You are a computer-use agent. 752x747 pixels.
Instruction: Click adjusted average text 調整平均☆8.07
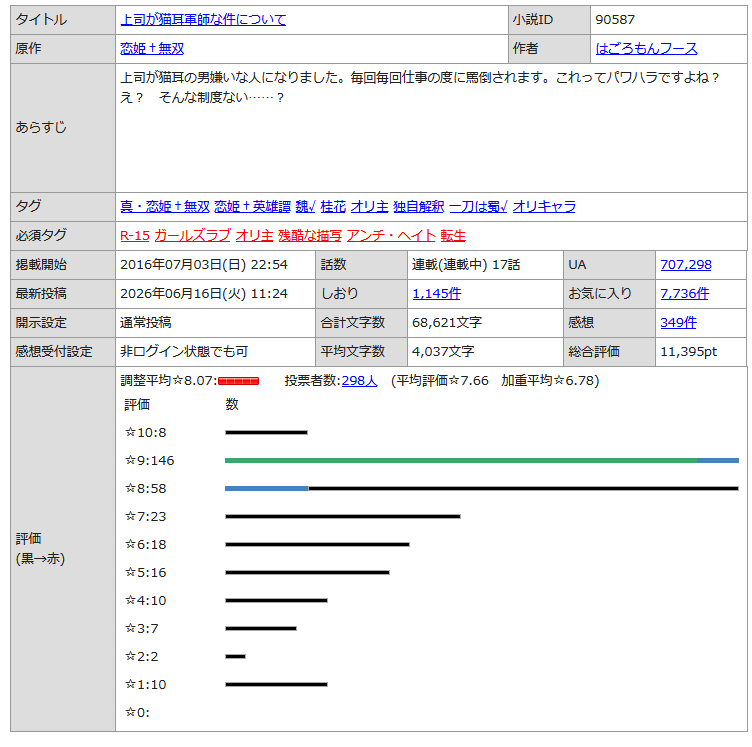coord(168,381)
